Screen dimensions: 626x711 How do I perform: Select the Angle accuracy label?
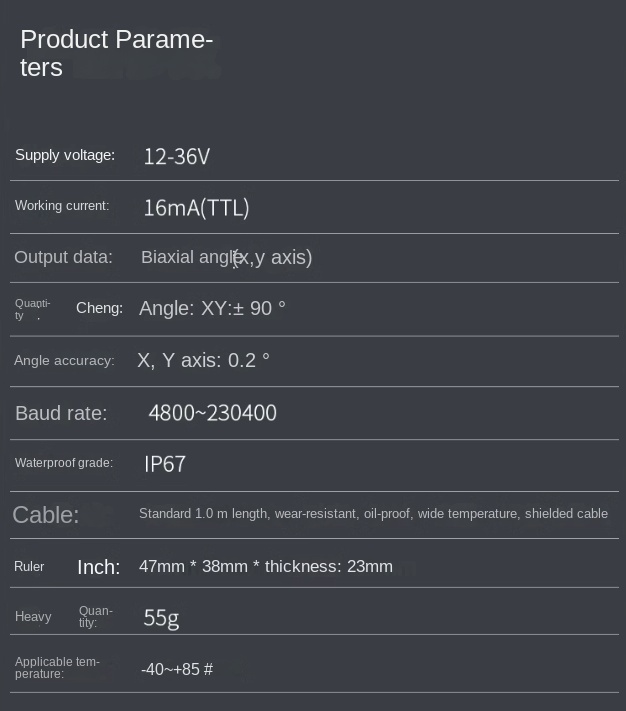point(64,360)
